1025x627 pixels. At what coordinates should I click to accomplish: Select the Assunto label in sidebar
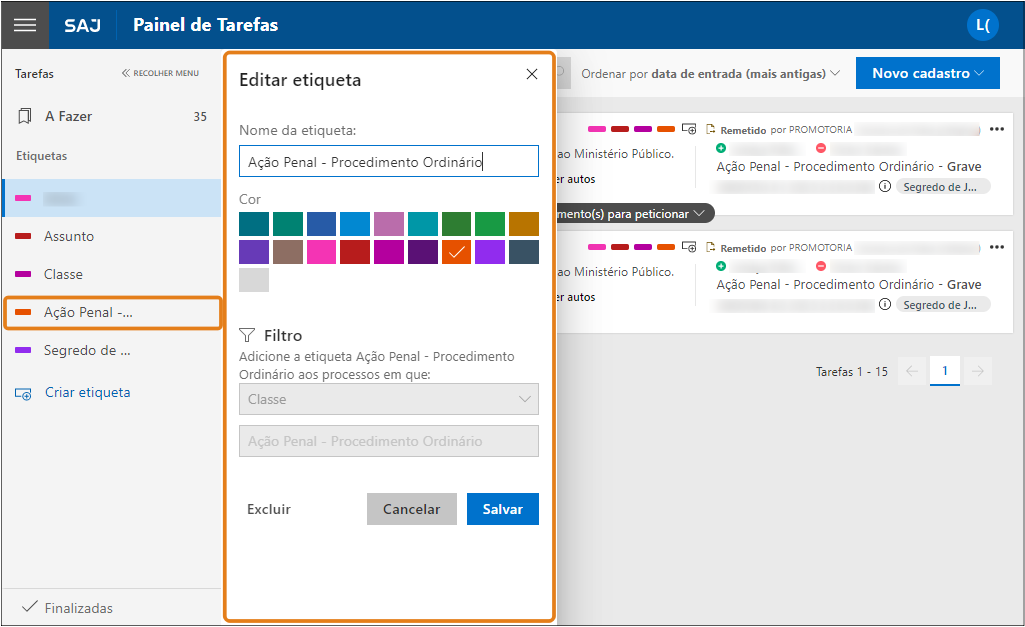(69, 236)
